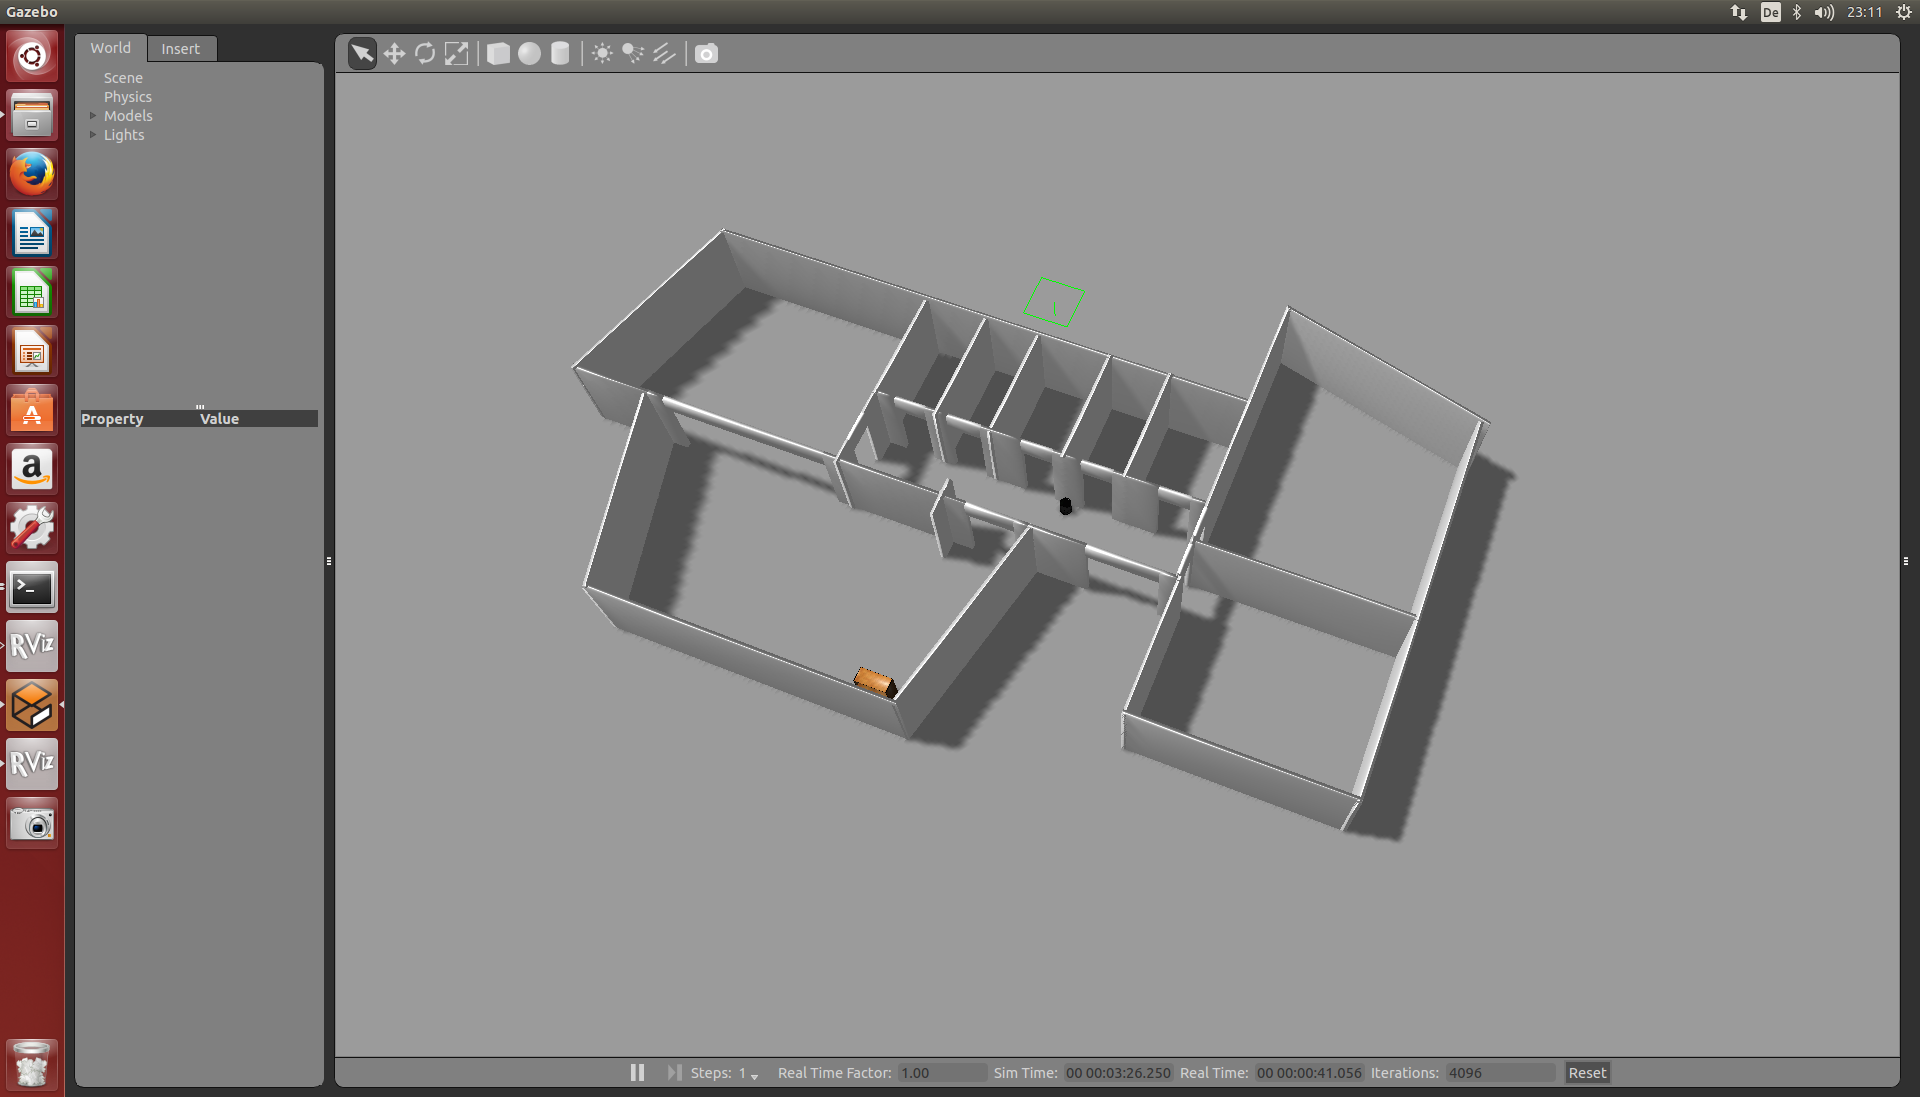Open the Steps count dropdown
The image size is (1920, 1097).
pos(754,1075)
